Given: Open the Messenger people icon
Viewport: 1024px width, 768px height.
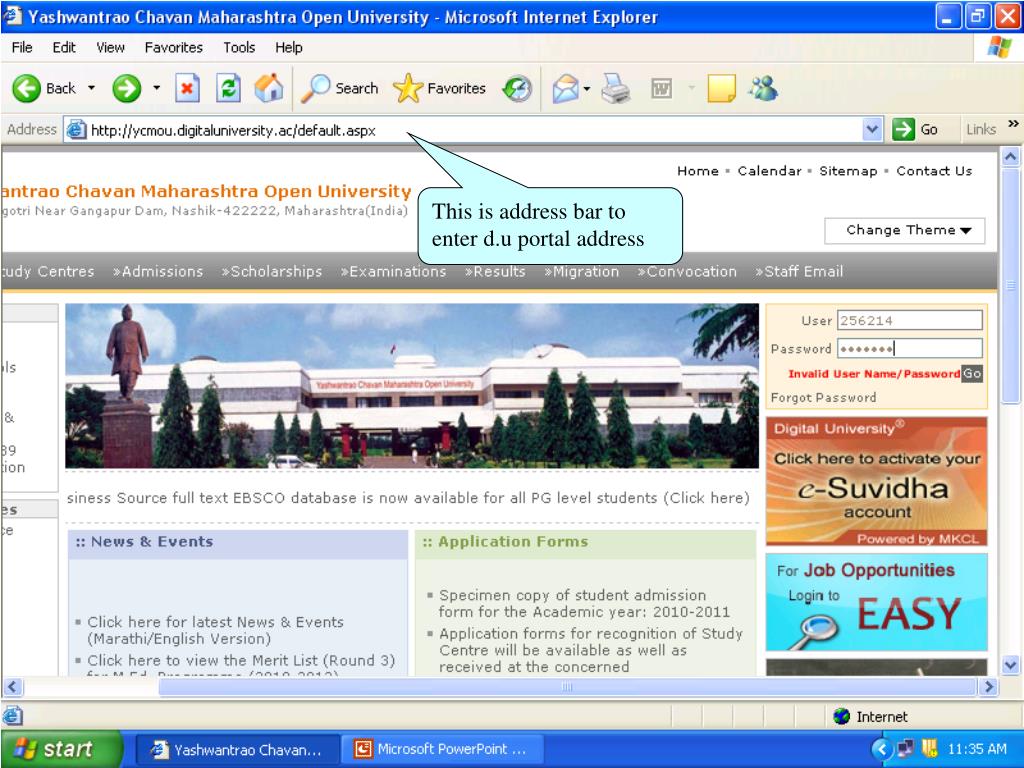Looking at the screenshot, I should pos(763,88).
